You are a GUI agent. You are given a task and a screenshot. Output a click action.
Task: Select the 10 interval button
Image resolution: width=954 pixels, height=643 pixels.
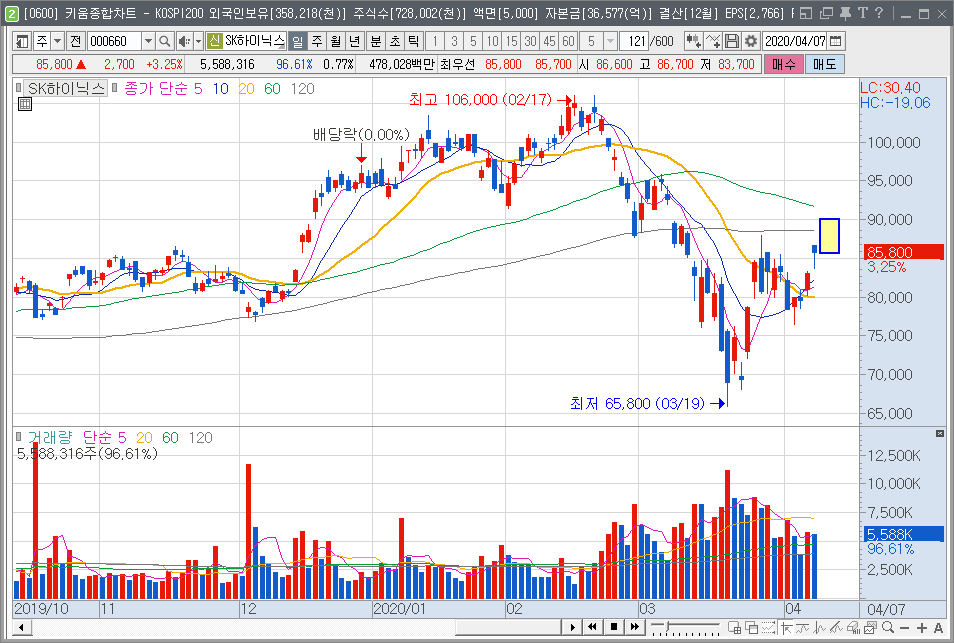point(492,41)
